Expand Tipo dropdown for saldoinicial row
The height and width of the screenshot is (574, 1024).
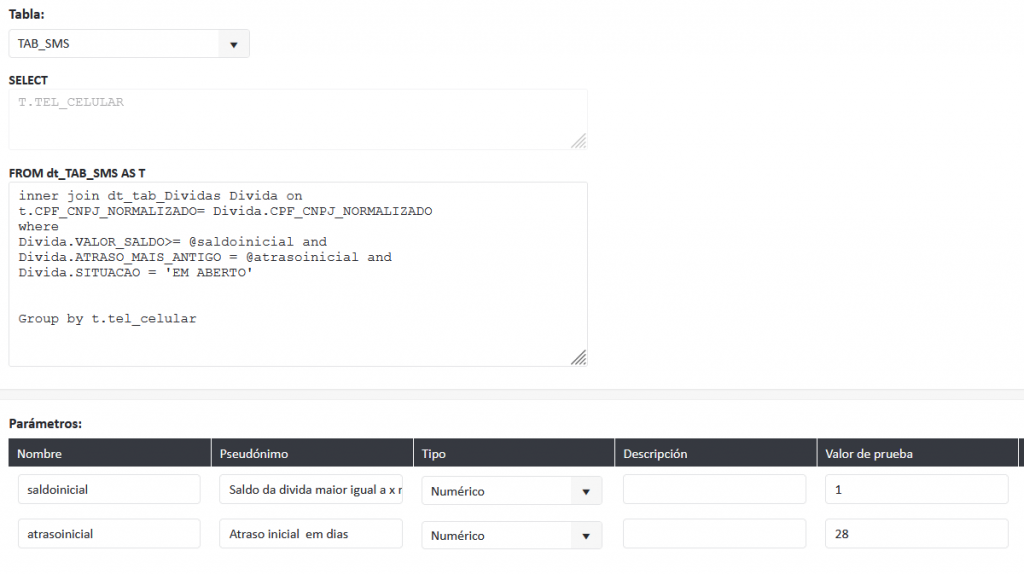tap(512, 491)
